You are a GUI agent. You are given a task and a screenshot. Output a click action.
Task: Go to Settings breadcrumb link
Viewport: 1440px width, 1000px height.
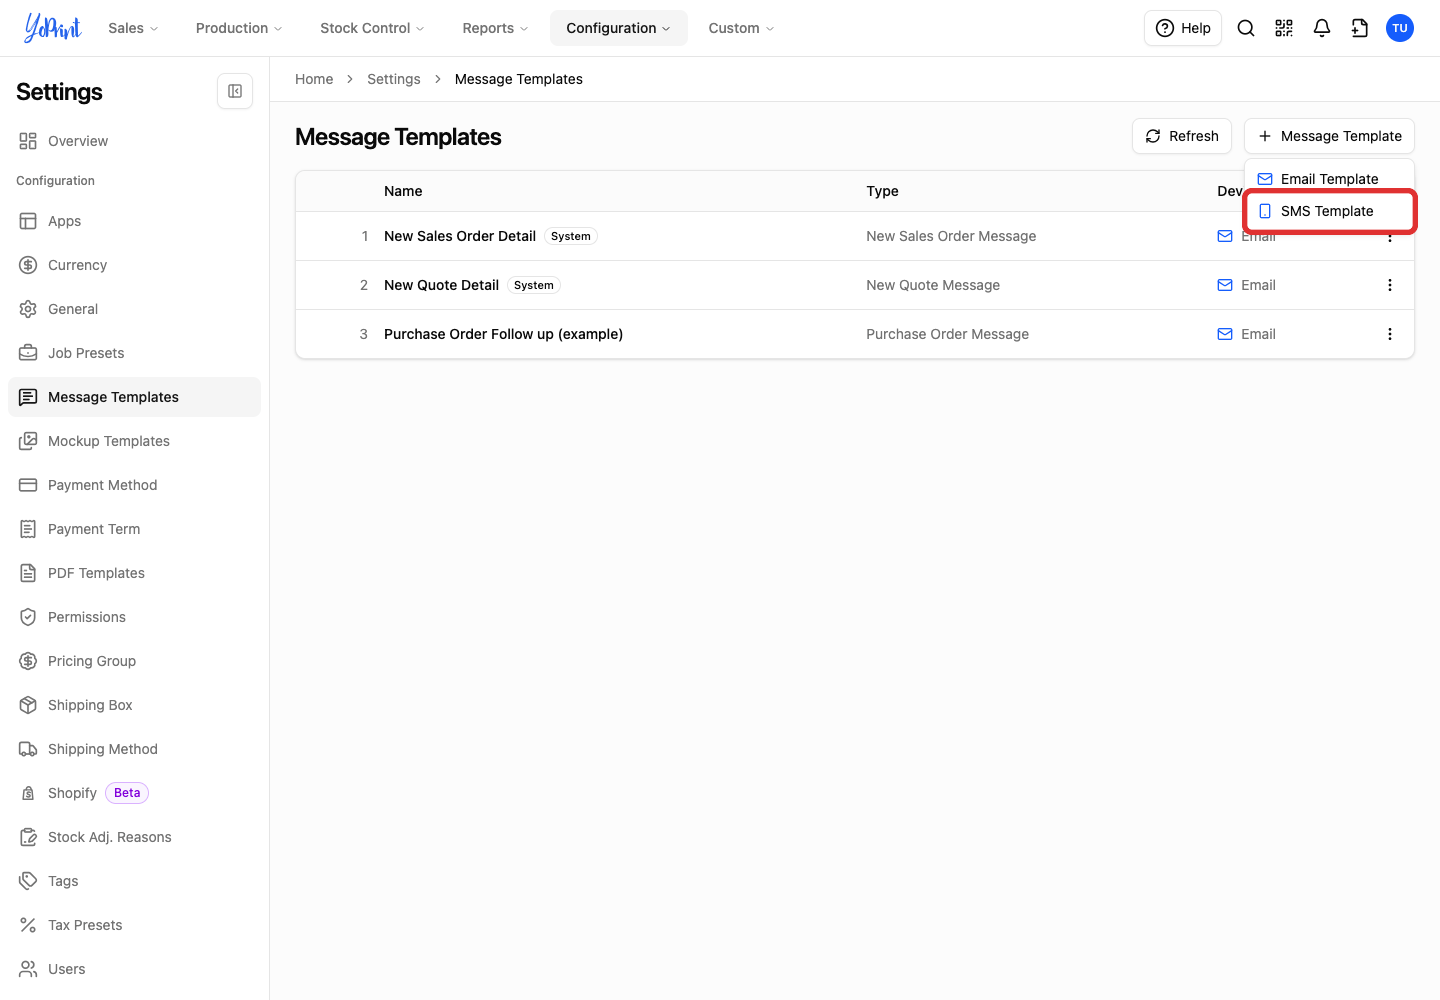point(394,79)
